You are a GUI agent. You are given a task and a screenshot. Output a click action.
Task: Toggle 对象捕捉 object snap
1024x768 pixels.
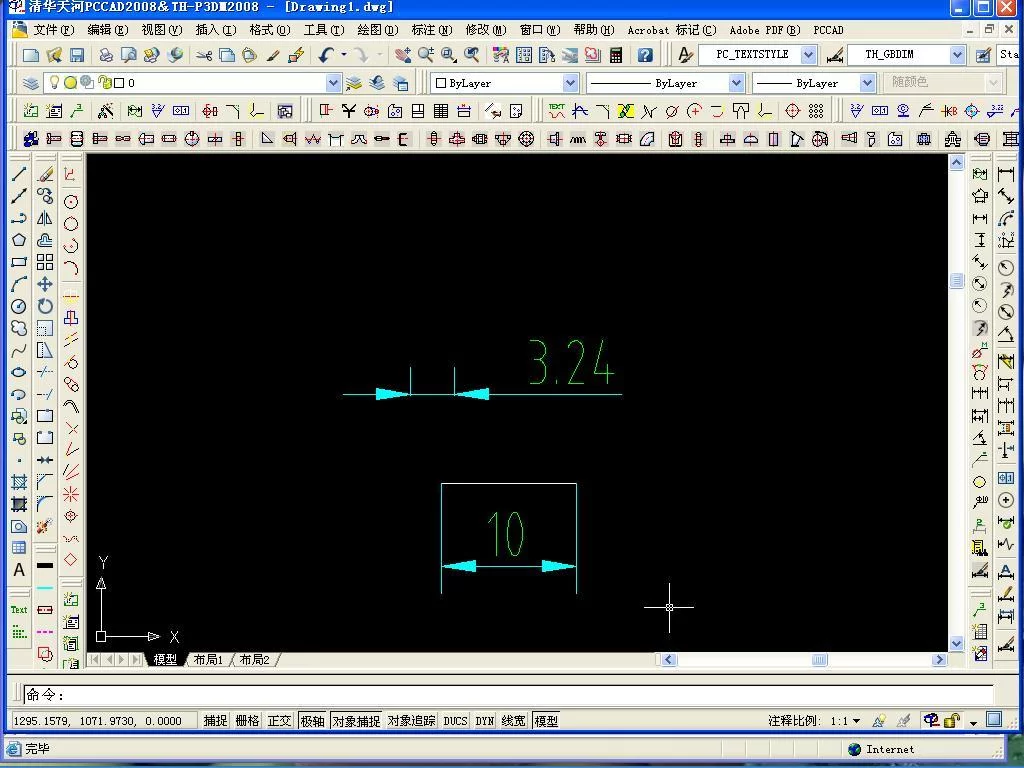pyautogui.click(x=356, y=721)
